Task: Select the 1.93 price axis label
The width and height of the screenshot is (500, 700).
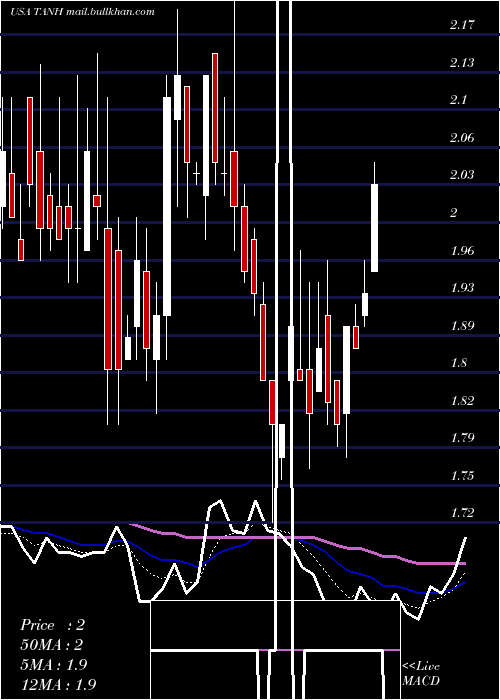Action: point(461,287)
